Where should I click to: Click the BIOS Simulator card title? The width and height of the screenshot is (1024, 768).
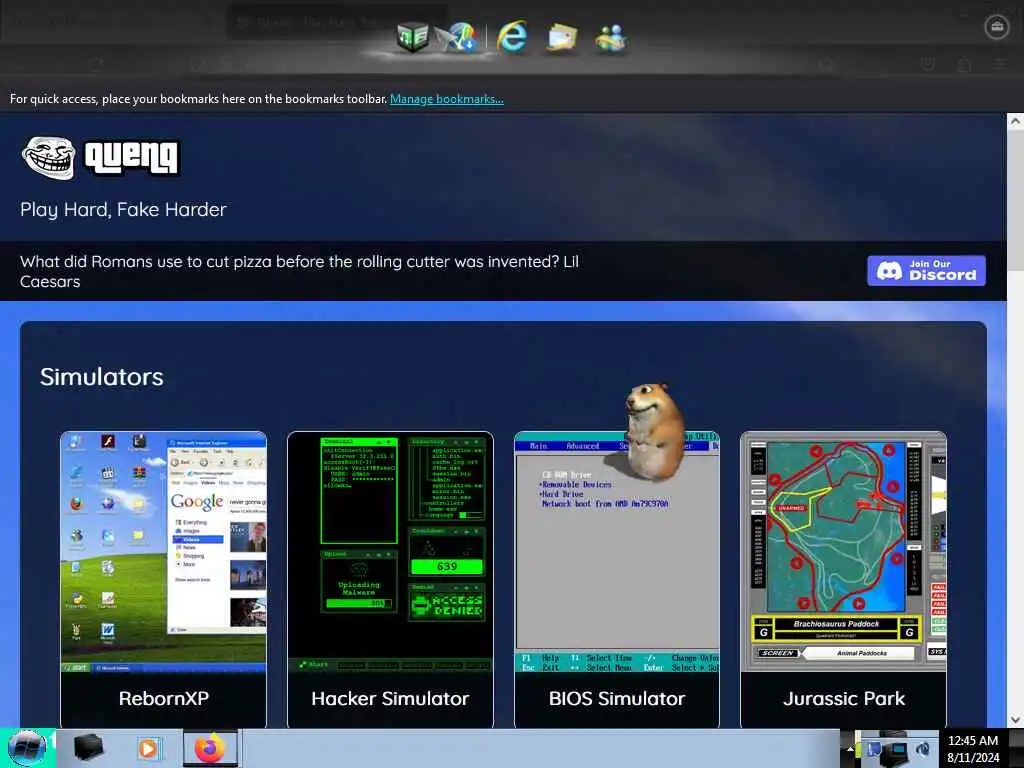(617, 698)
